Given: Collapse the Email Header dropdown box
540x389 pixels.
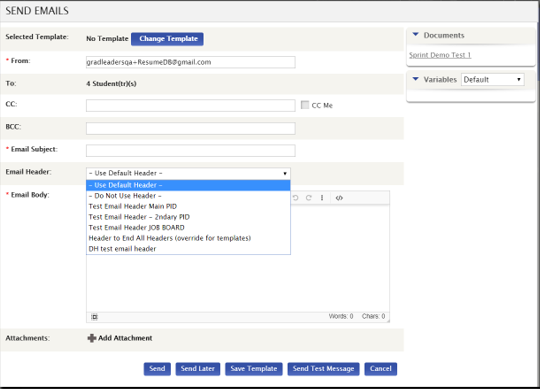Looking at the screenshot, I should (188, 173).
